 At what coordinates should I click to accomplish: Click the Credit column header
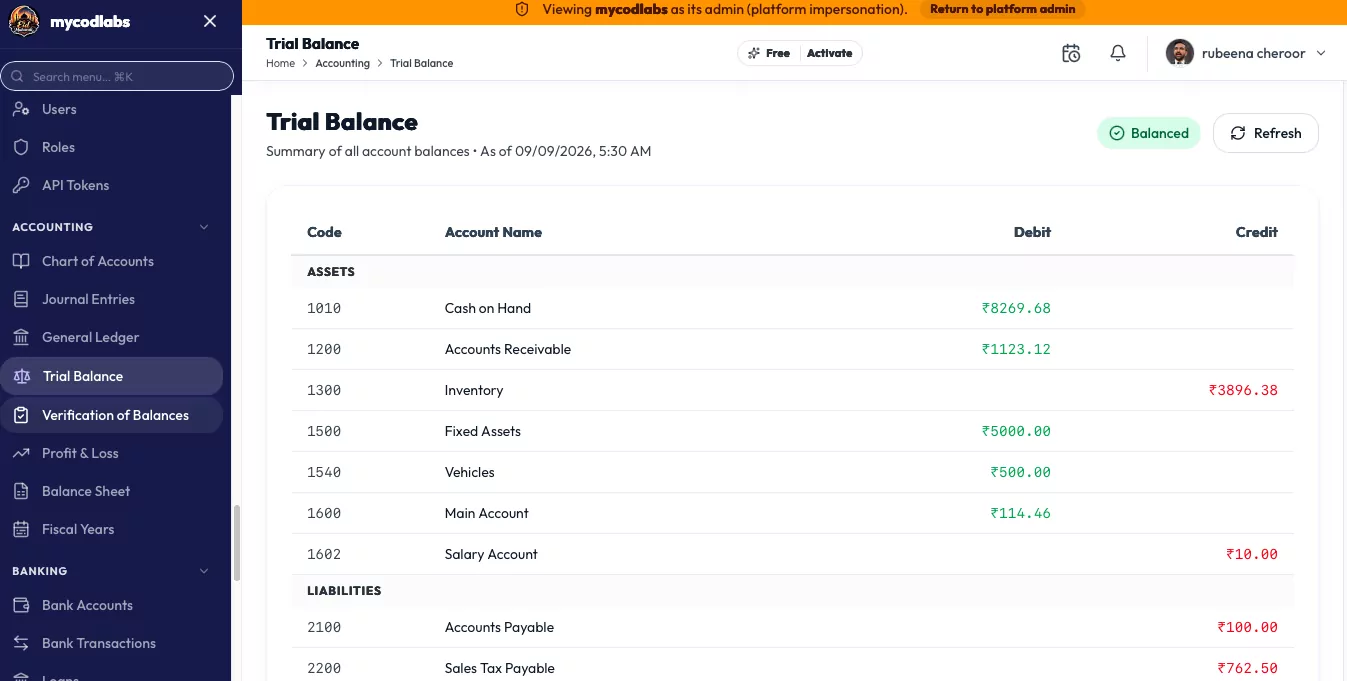pyautogui.click(x=1257, y=232)
